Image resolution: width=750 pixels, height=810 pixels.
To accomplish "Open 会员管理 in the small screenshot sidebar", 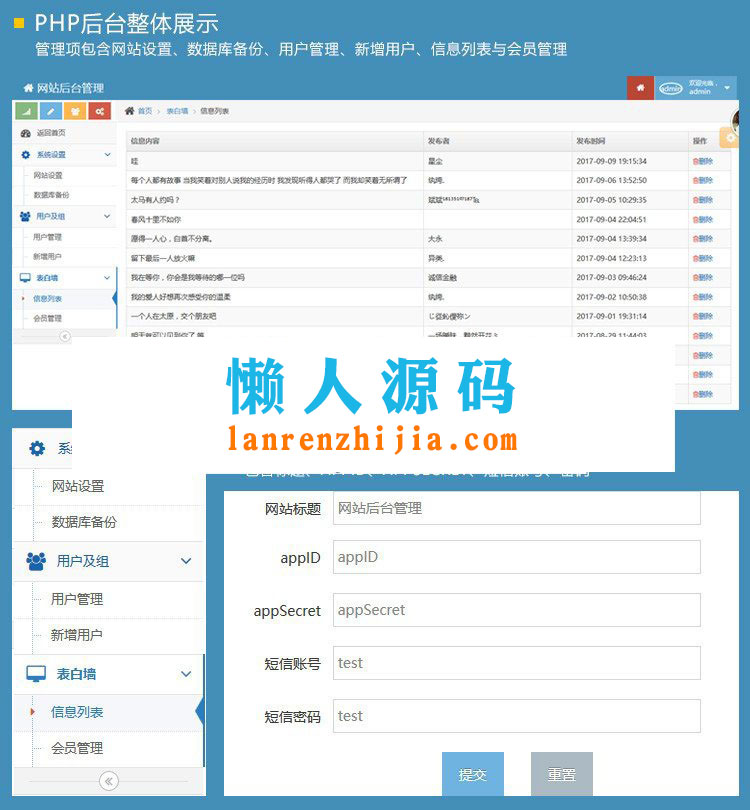I will tap(48, 318).
